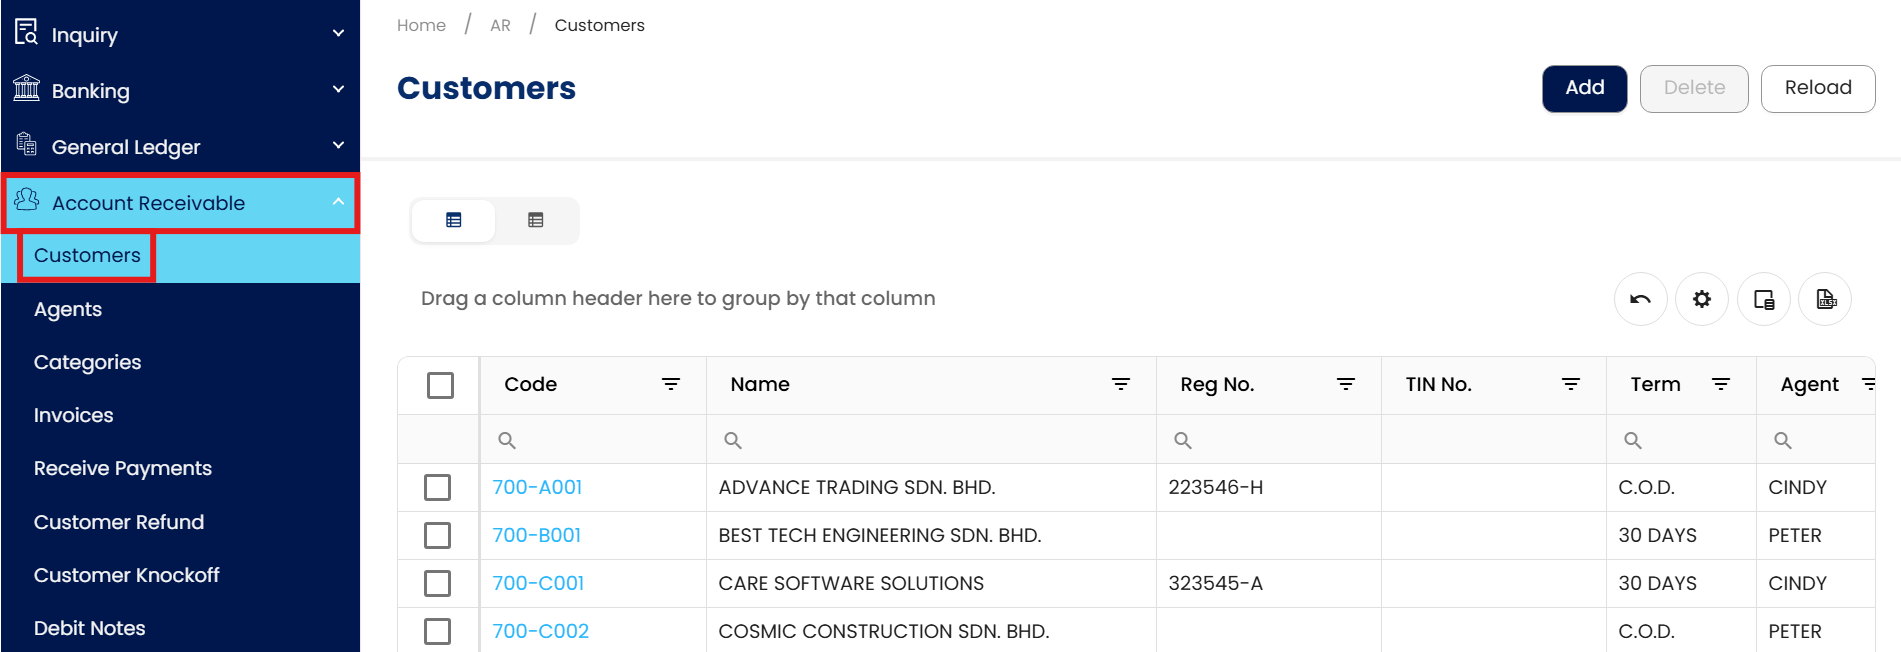Screen dimensions: 1901x652
Task: Open filter icon on Term column
Action: coord(1721,384)
